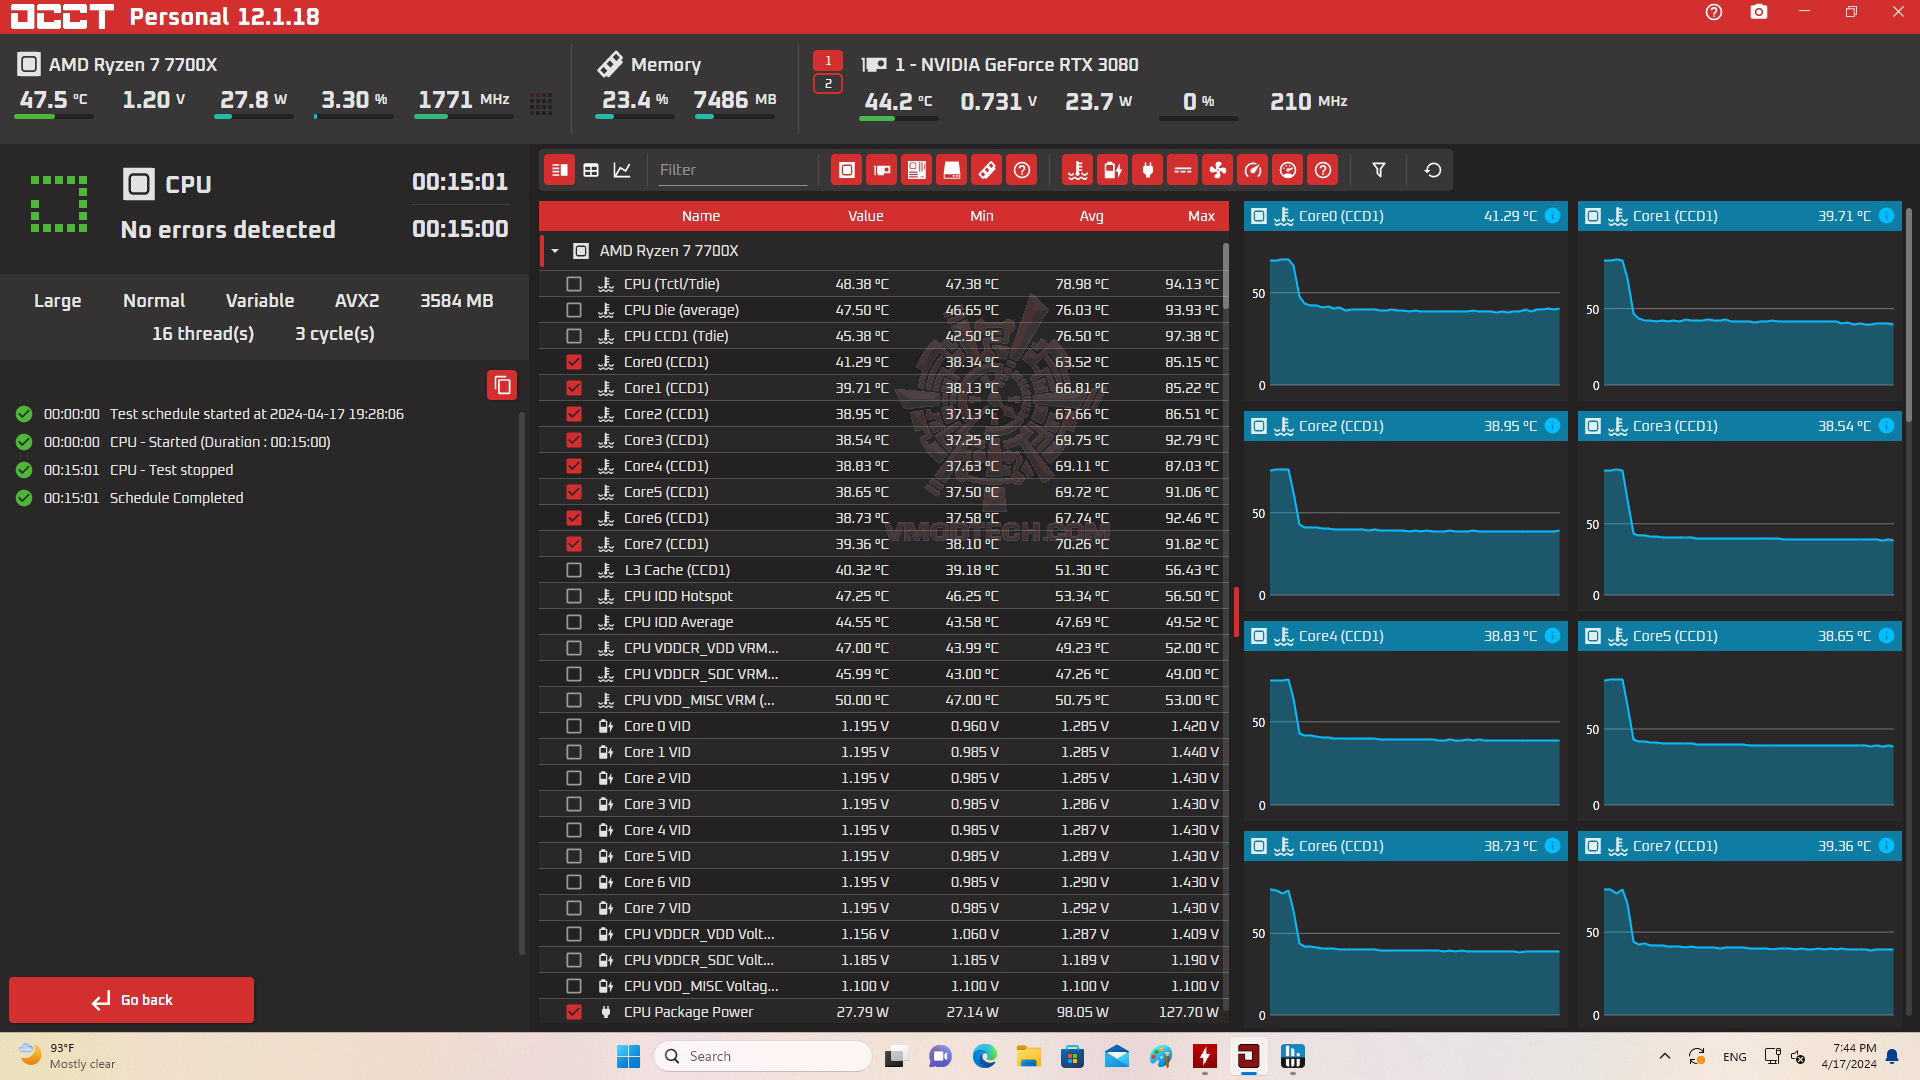Open the CPU sensor grid selector
Viewport: 1920px width, 1080px height.
[541, 103]
